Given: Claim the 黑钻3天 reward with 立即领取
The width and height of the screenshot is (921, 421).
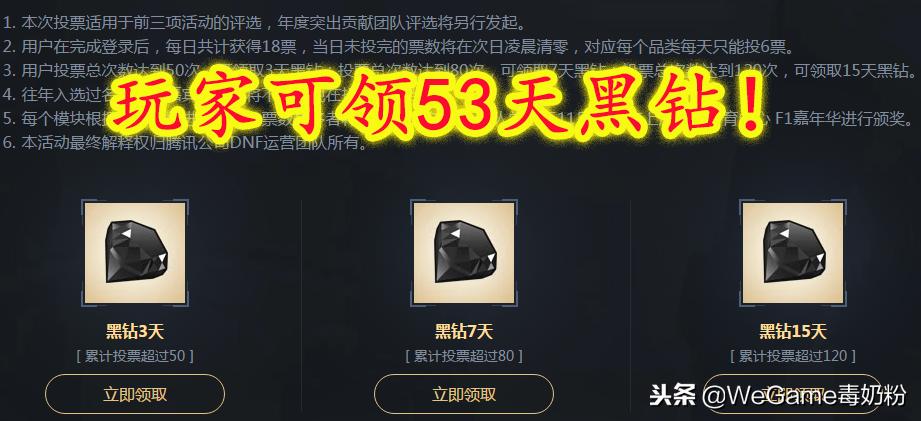Looking at the screenshot, I should coord(135,394).
